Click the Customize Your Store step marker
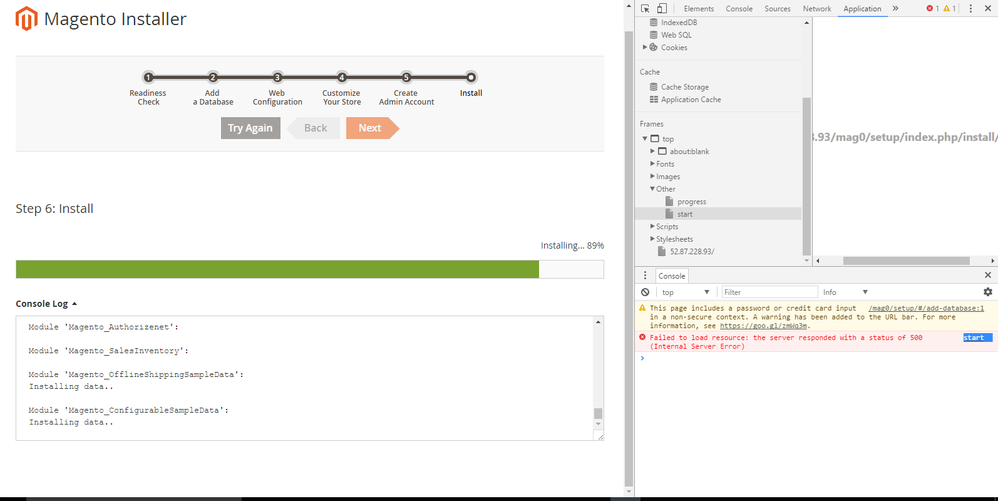Image resolution: width=998 pixels, height=501 pixels. click(342, 78)
